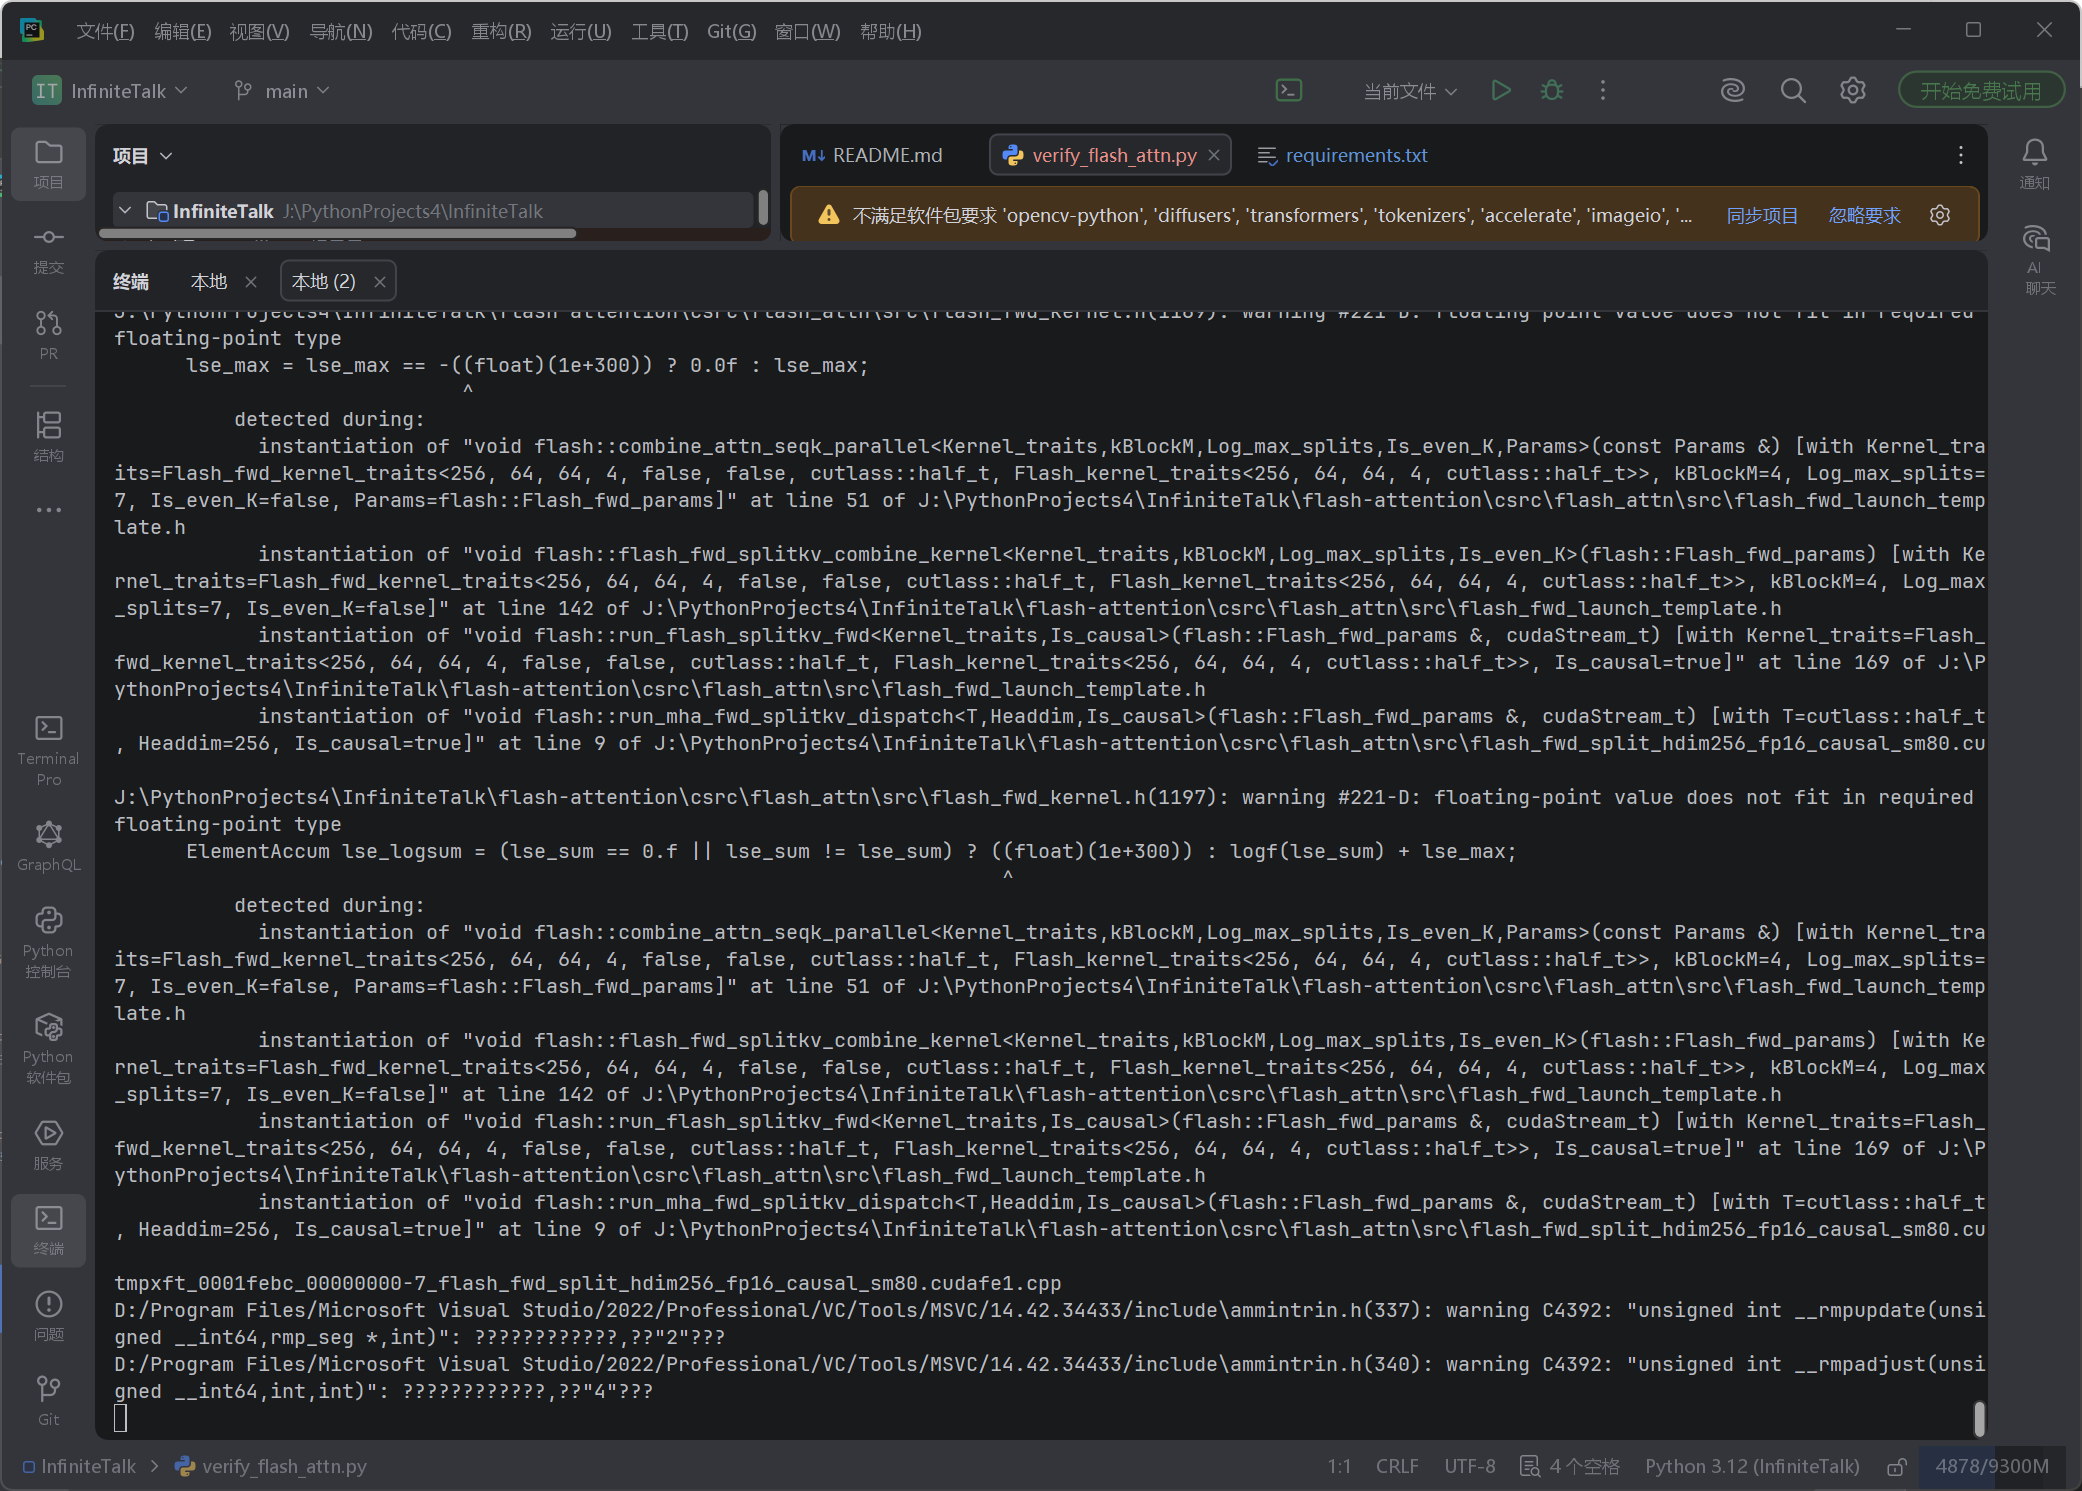Viewport: 2082px width, 1491px height.
Task: Click the Debug bug icon
Action: (1551, 91)
